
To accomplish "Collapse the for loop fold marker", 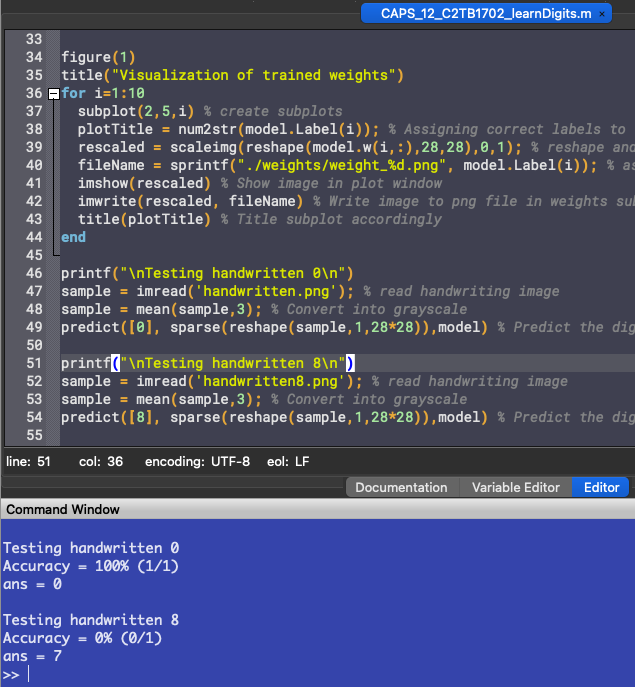I will tap(53, 94).
